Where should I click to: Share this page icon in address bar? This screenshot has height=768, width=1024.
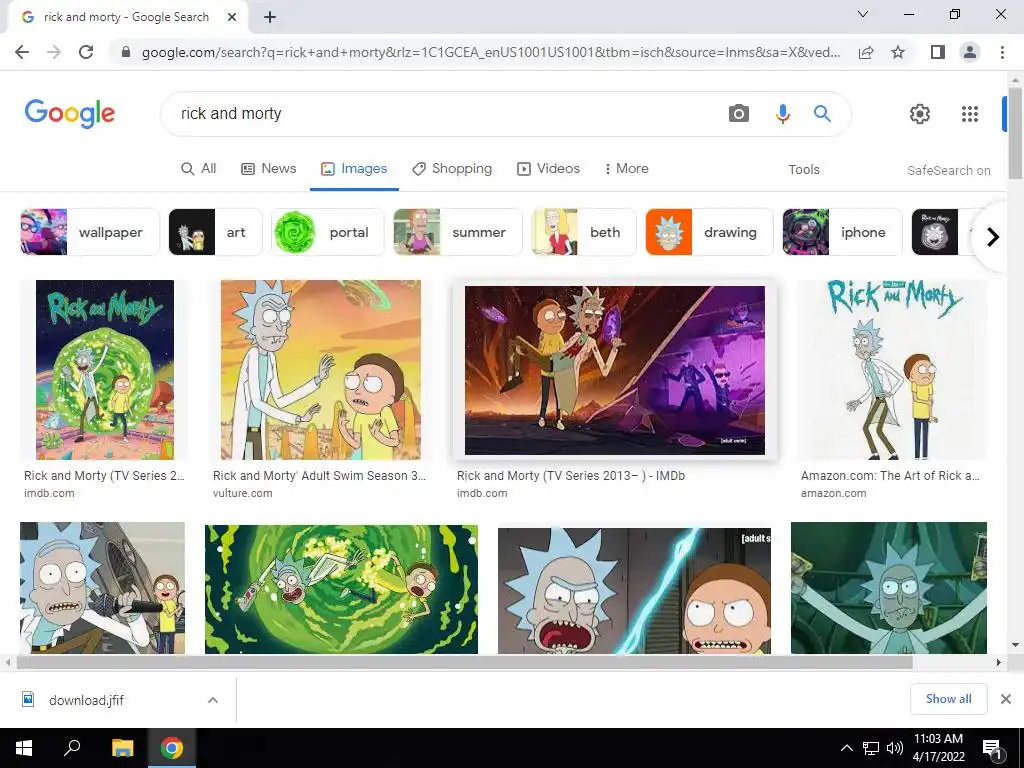866,52
